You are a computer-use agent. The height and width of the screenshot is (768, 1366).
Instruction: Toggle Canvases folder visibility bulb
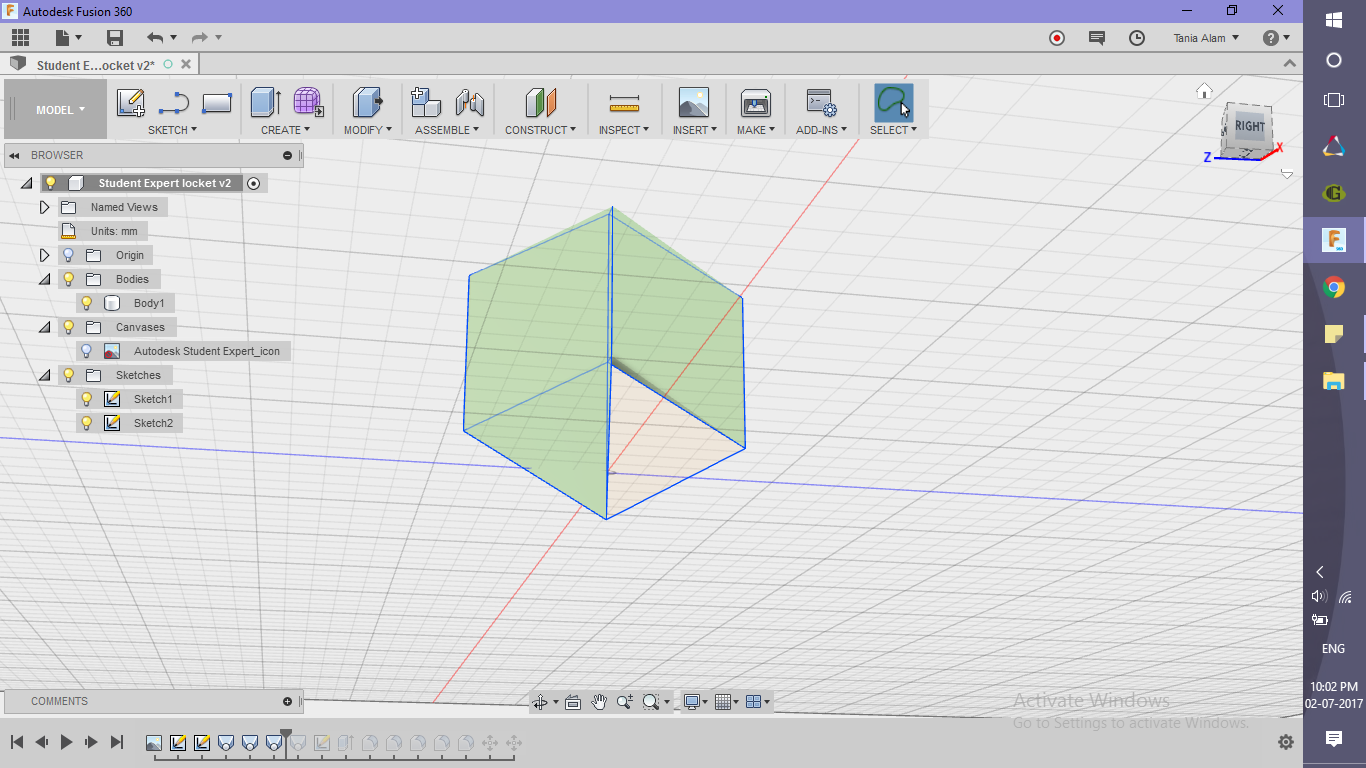[68, 327]
